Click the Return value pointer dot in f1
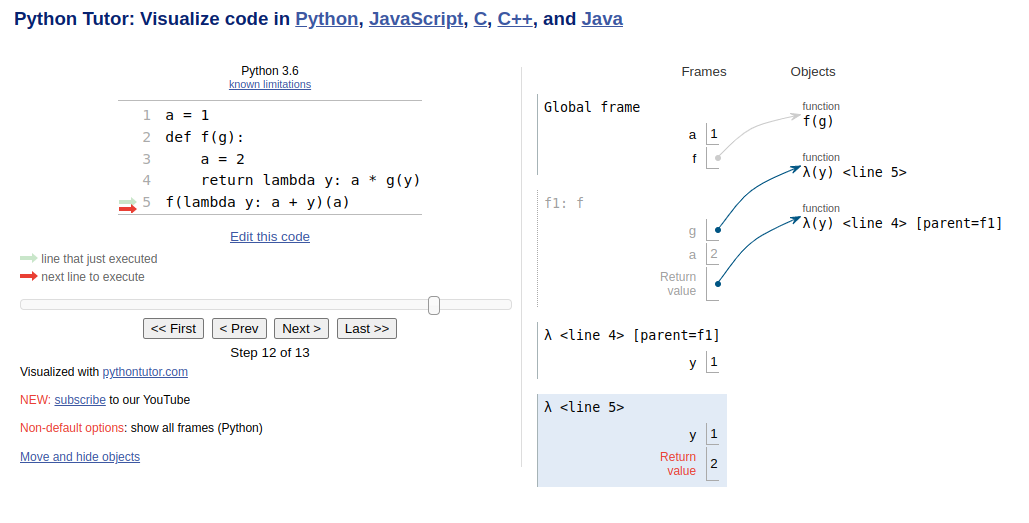Image resolution: width=1029 pixels, height=523 pixels. click(718, 284)
